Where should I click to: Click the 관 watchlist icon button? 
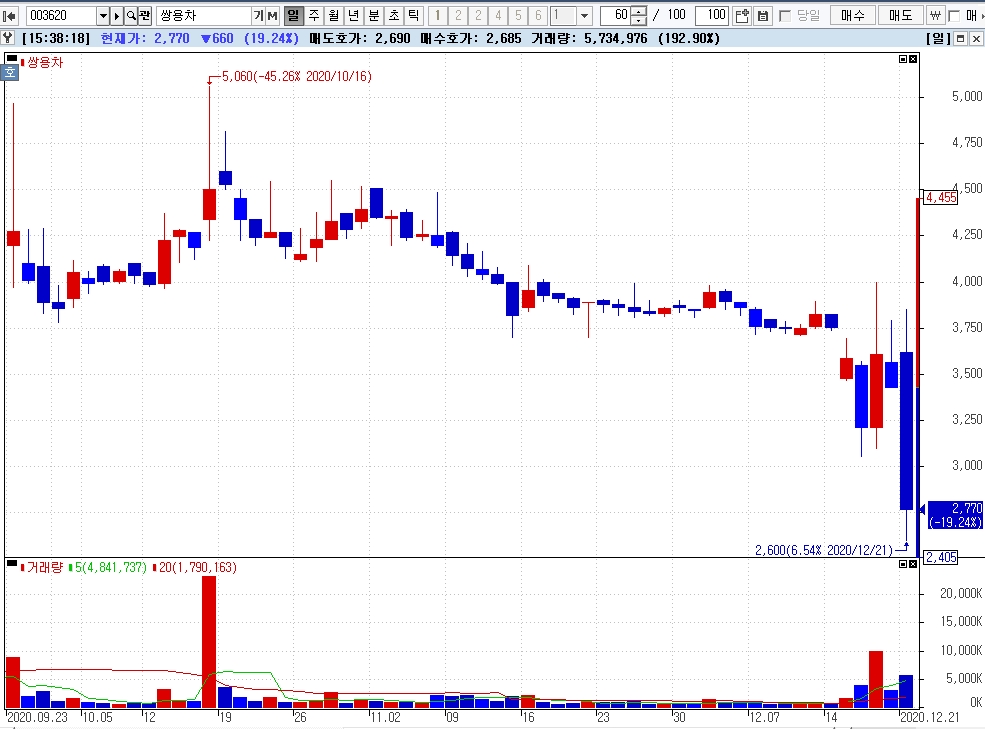[x=145, y=15]
